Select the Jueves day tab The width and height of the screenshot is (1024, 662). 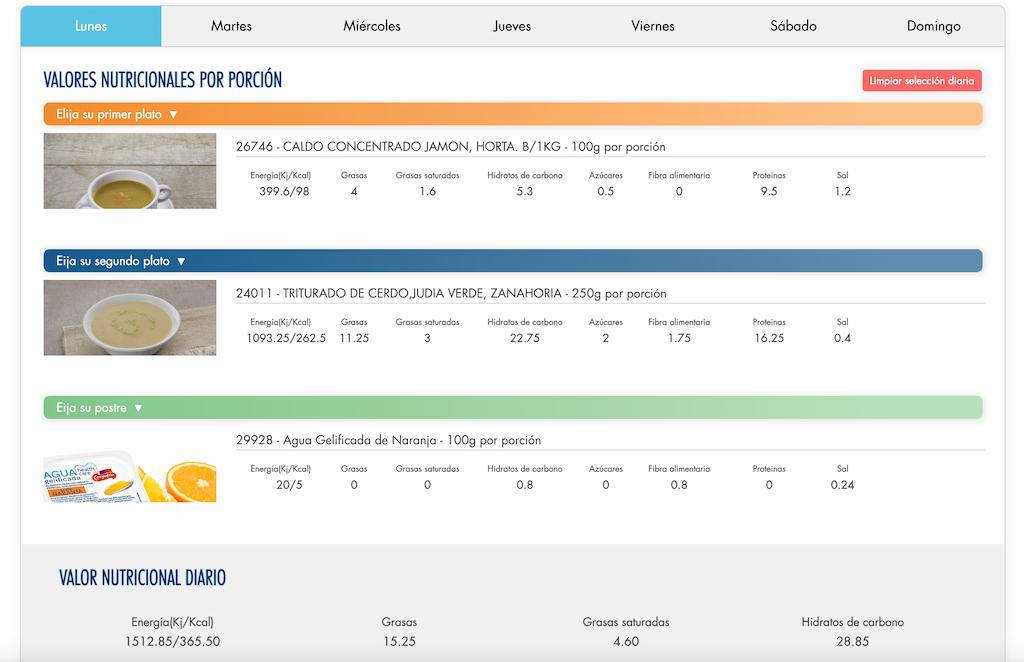click(x=512, y=25)
